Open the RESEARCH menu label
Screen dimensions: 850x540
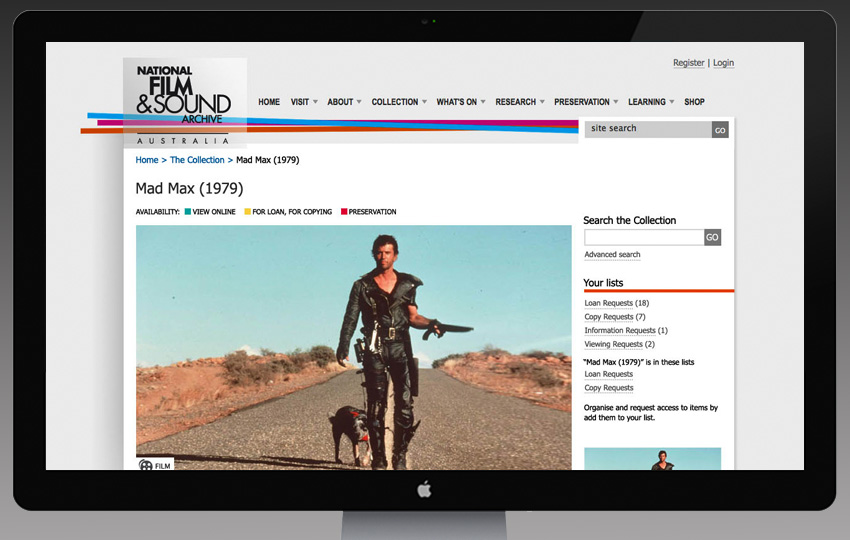click(x=516, y=102)
